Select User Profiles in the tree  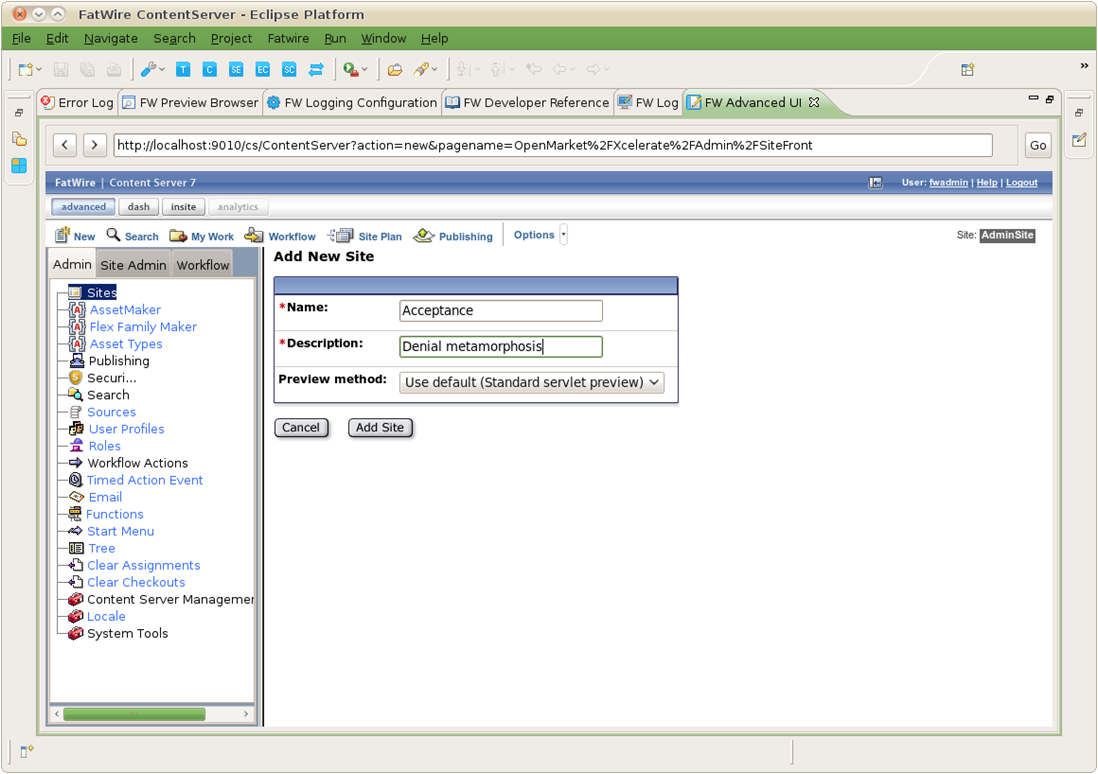127,429
